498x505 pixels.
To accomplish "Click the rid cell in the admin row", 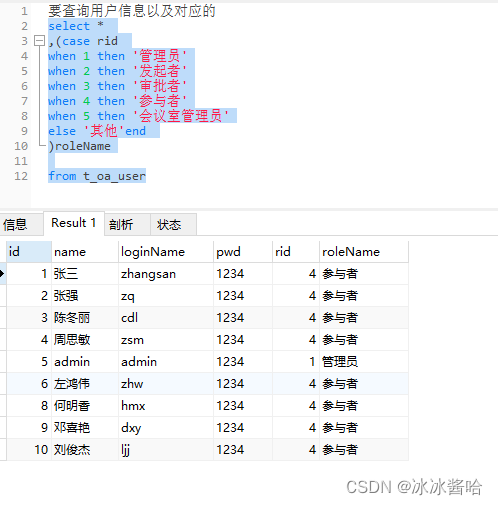I will [x=296, y=362].
